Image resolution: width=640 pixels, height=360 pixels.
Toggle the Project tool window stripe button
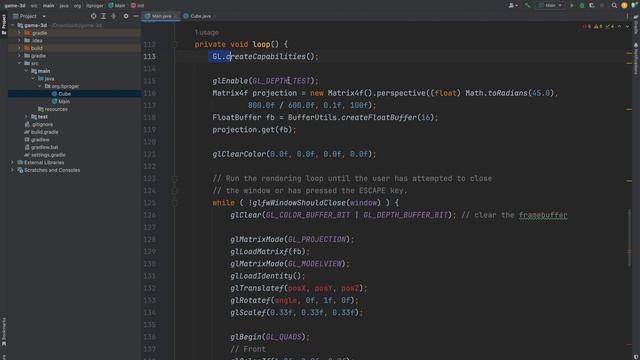click(4, 24)
